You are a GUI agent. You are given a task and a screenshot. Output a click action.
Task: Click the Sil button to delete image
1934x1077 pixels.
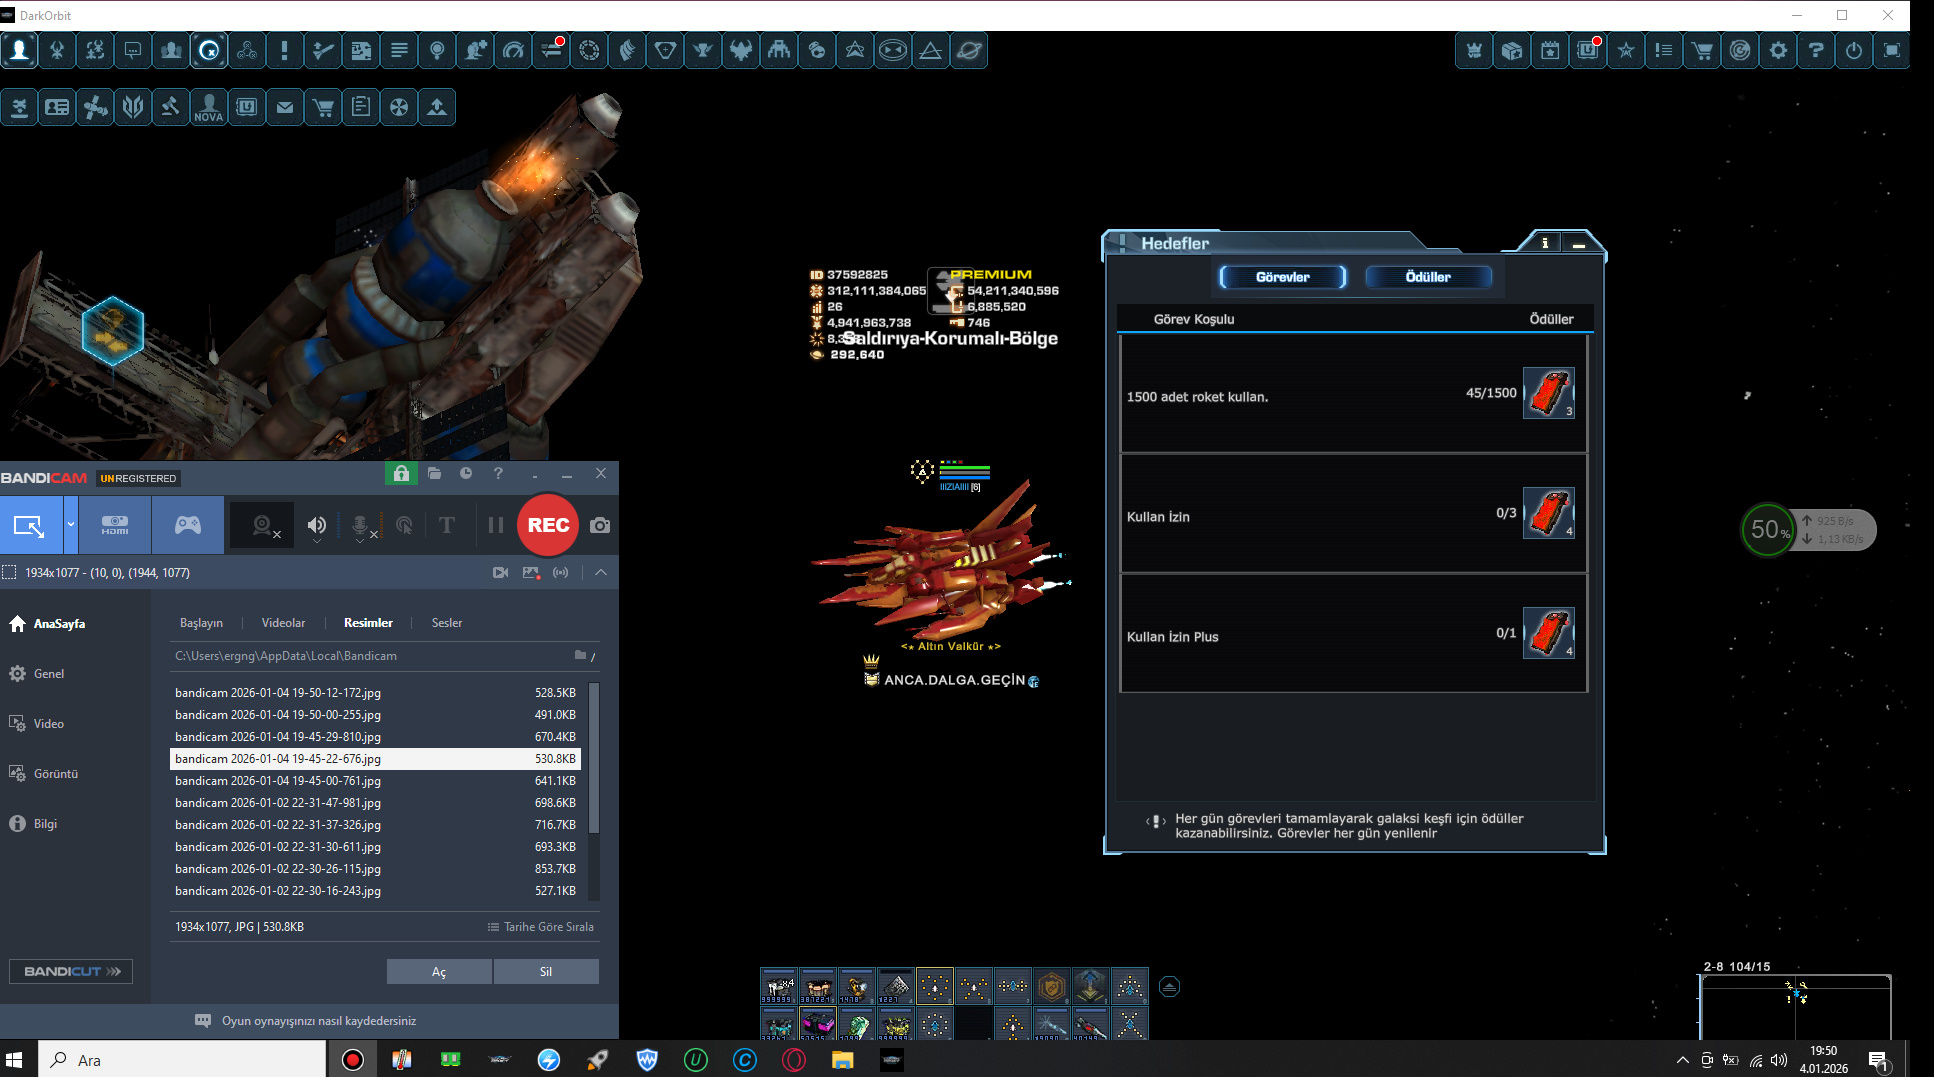coord(546,972)
